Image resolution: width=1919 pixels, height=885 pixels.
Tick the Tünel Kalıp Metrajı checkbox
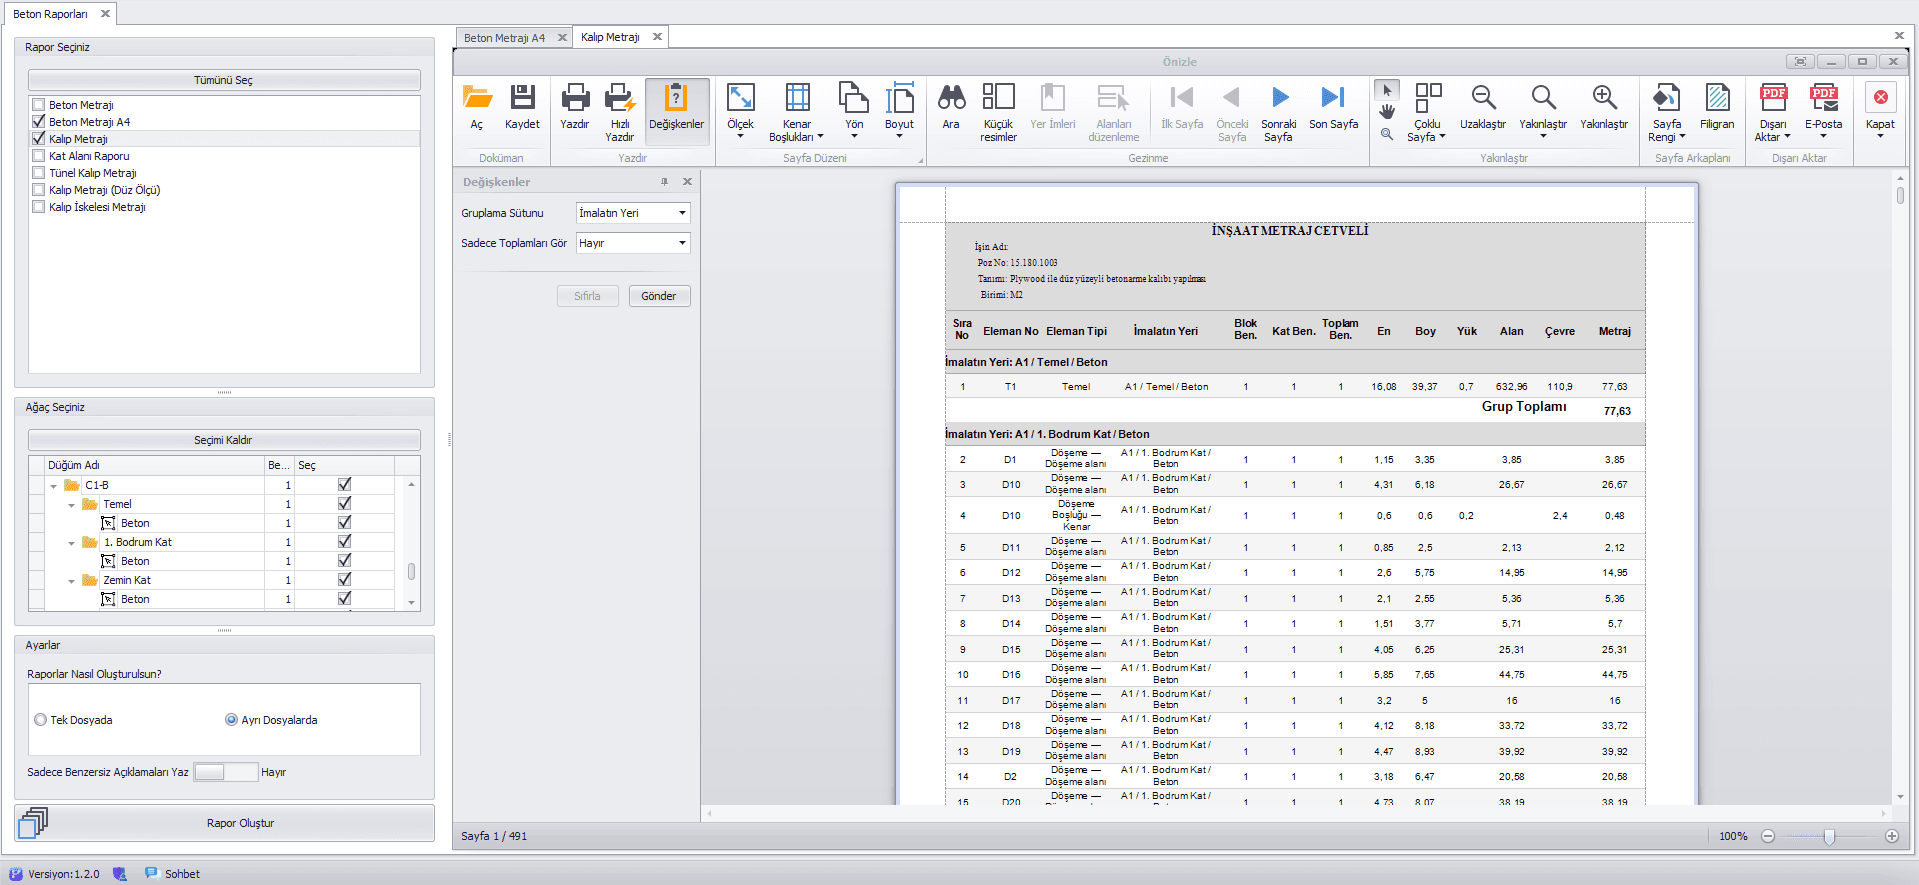click(x=39, y=173)
